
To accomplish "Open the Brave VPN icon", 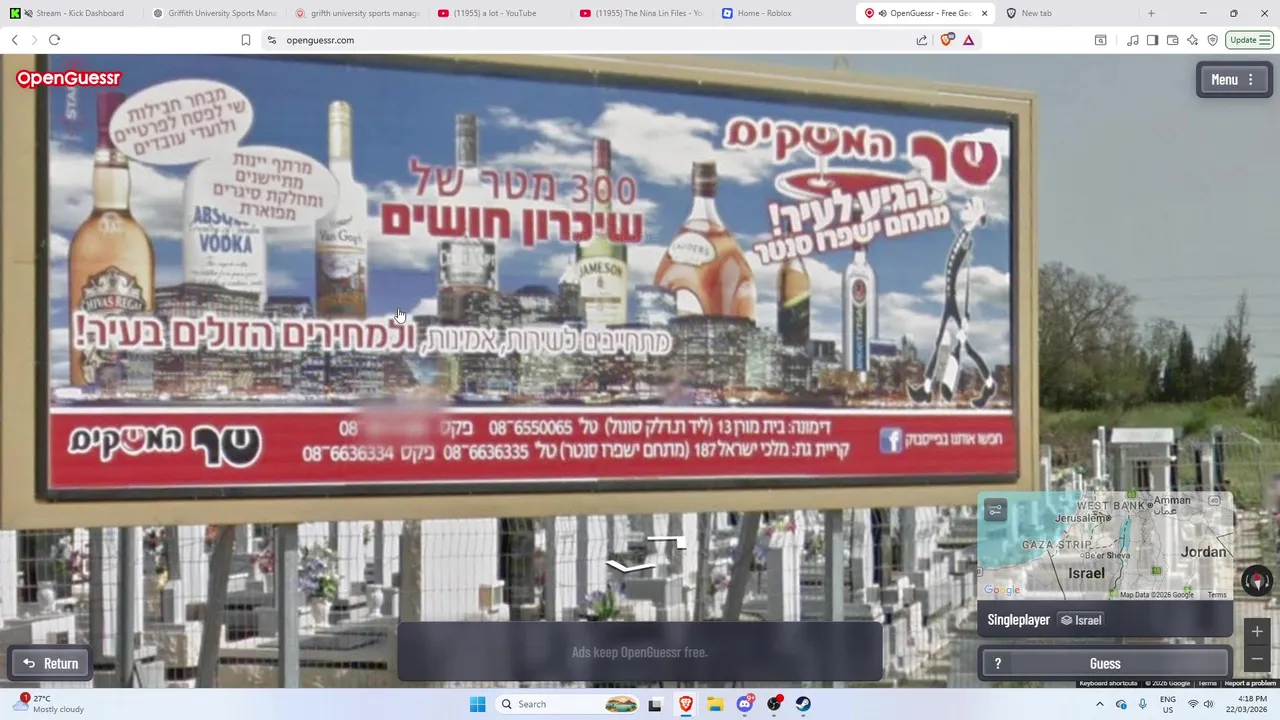I will [x=1212, y=40].
